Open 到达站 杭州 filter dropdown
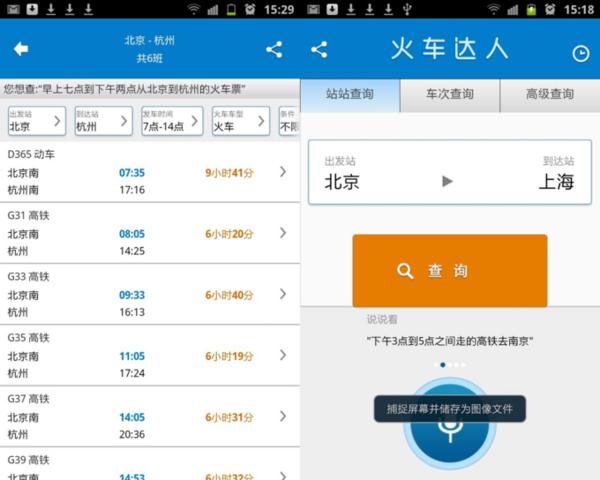600x480 pixels. coord(104,121)
